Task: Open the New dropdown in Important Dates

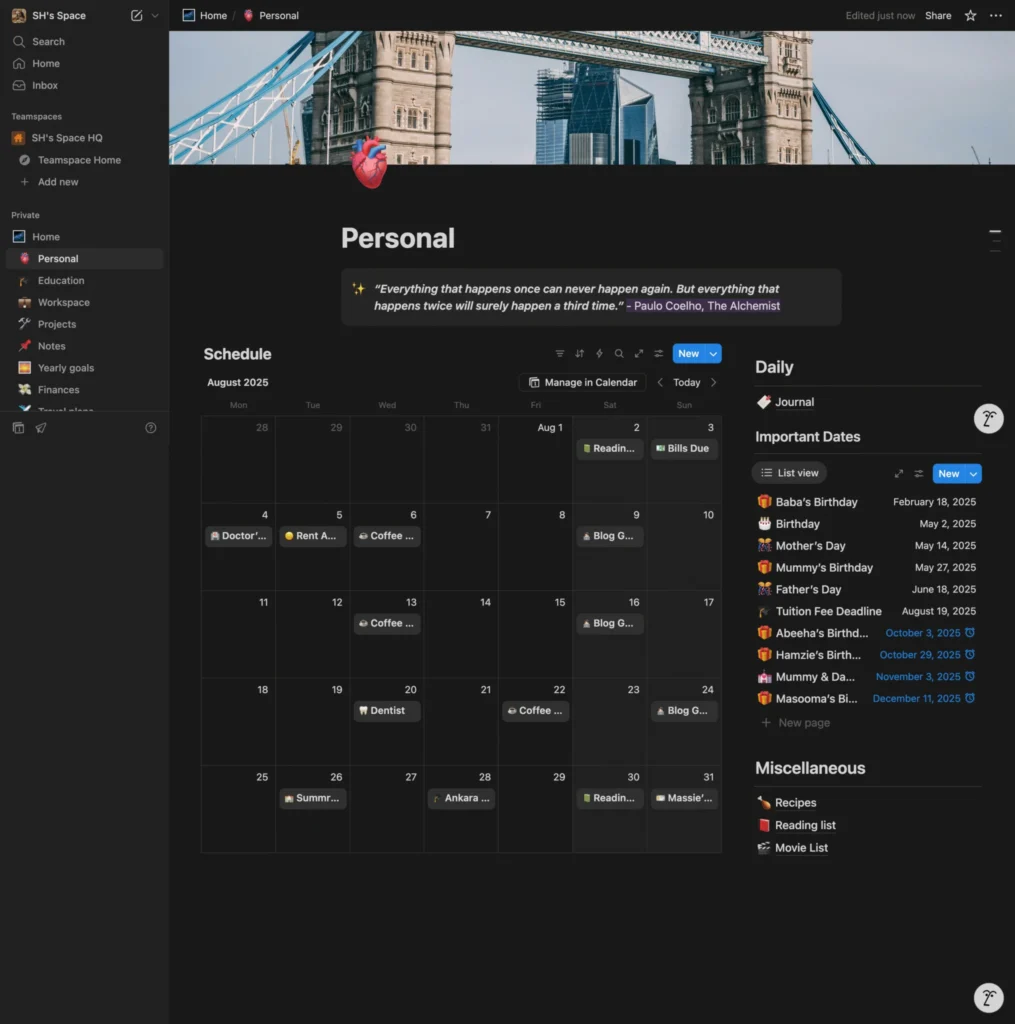Action: click(x=971, y=472)
